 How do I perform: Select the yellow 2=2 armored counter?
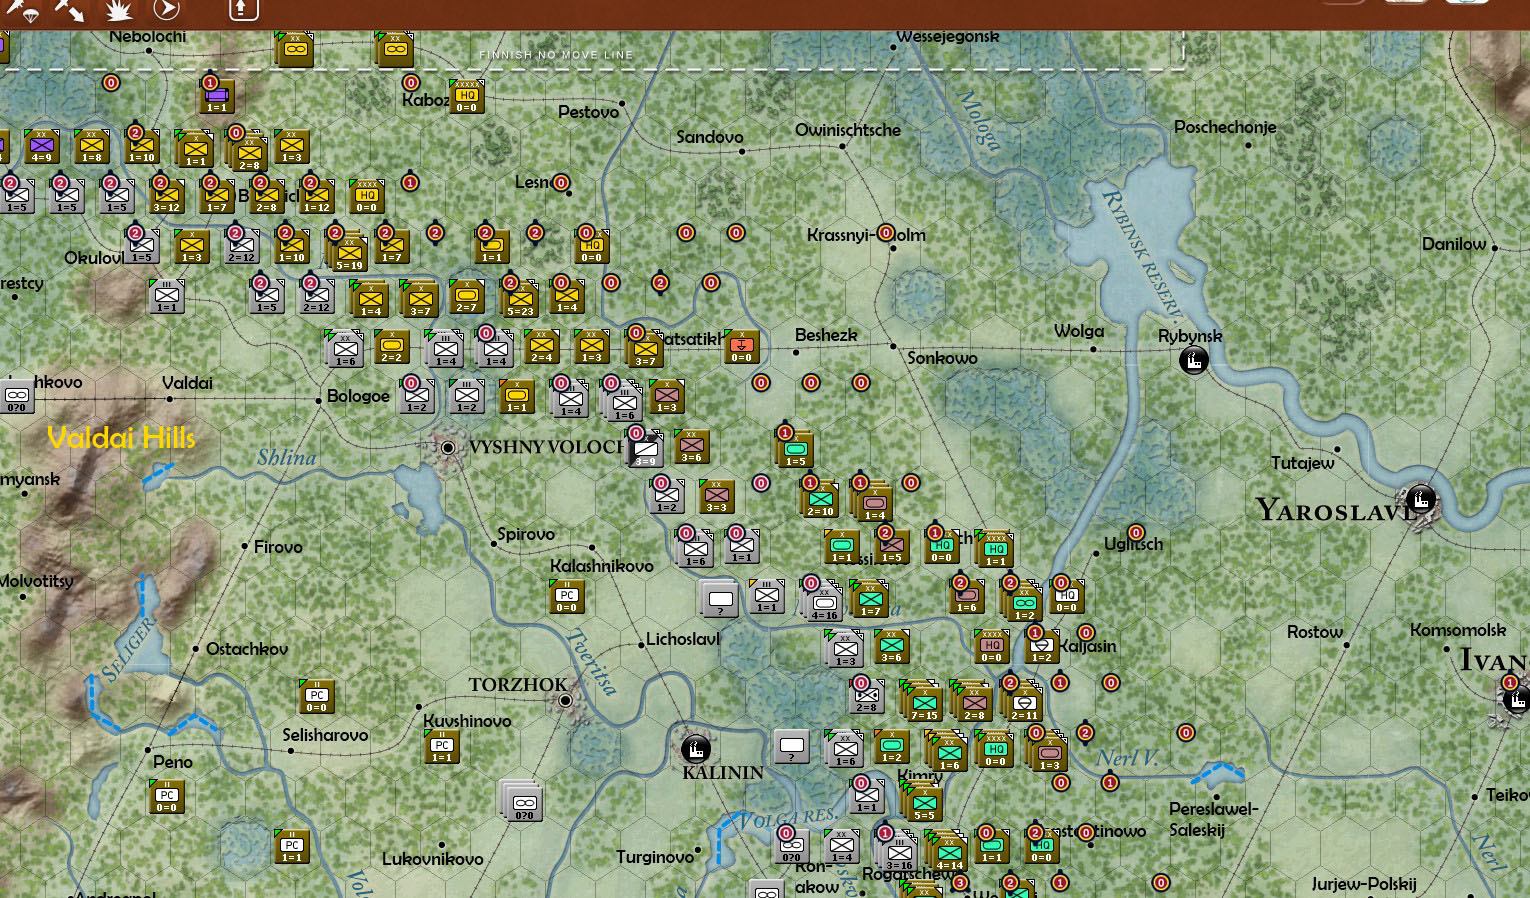click(392, 347)
